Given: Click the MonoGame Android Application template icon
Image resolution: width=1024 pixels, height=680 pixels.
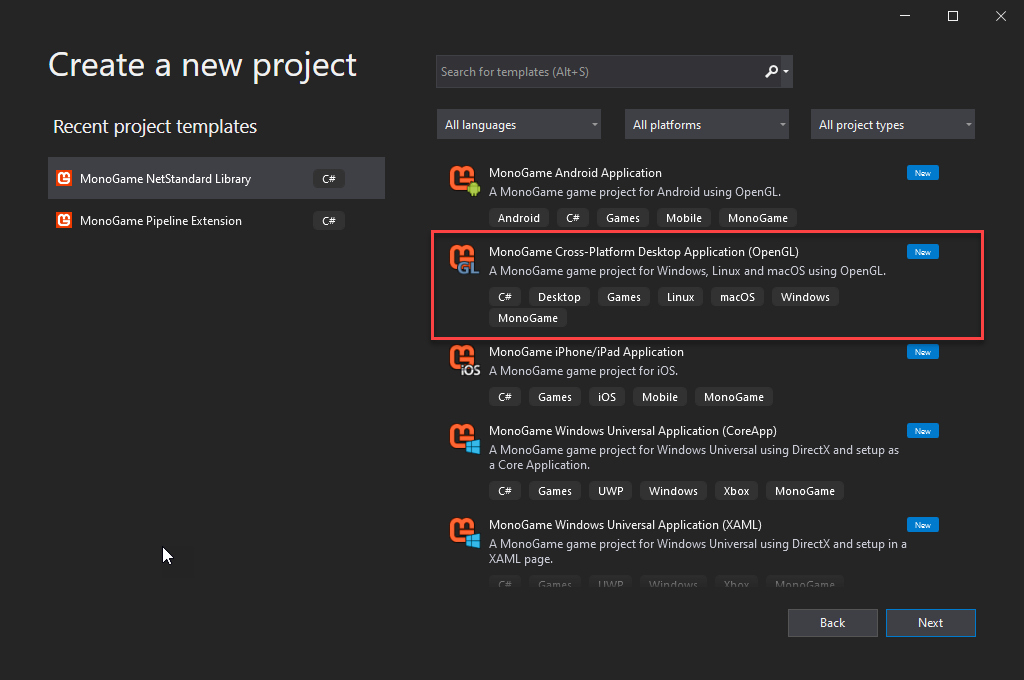Looking at the screenshot, I should click(464, 181).
